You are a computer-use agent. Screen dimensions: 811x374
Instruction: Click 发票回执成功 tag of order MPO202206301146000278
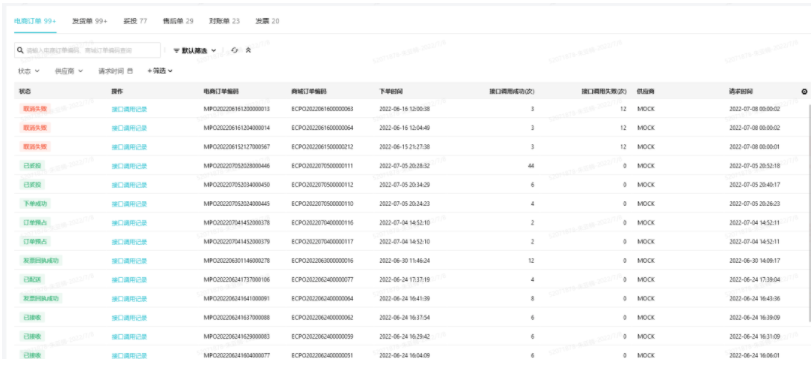click(41, 260)
